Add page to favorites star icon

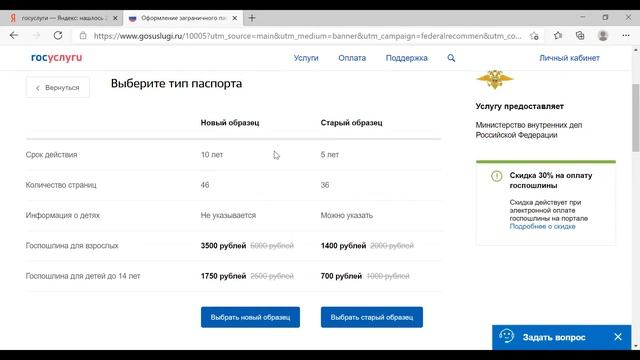click(x=534, y=36)
